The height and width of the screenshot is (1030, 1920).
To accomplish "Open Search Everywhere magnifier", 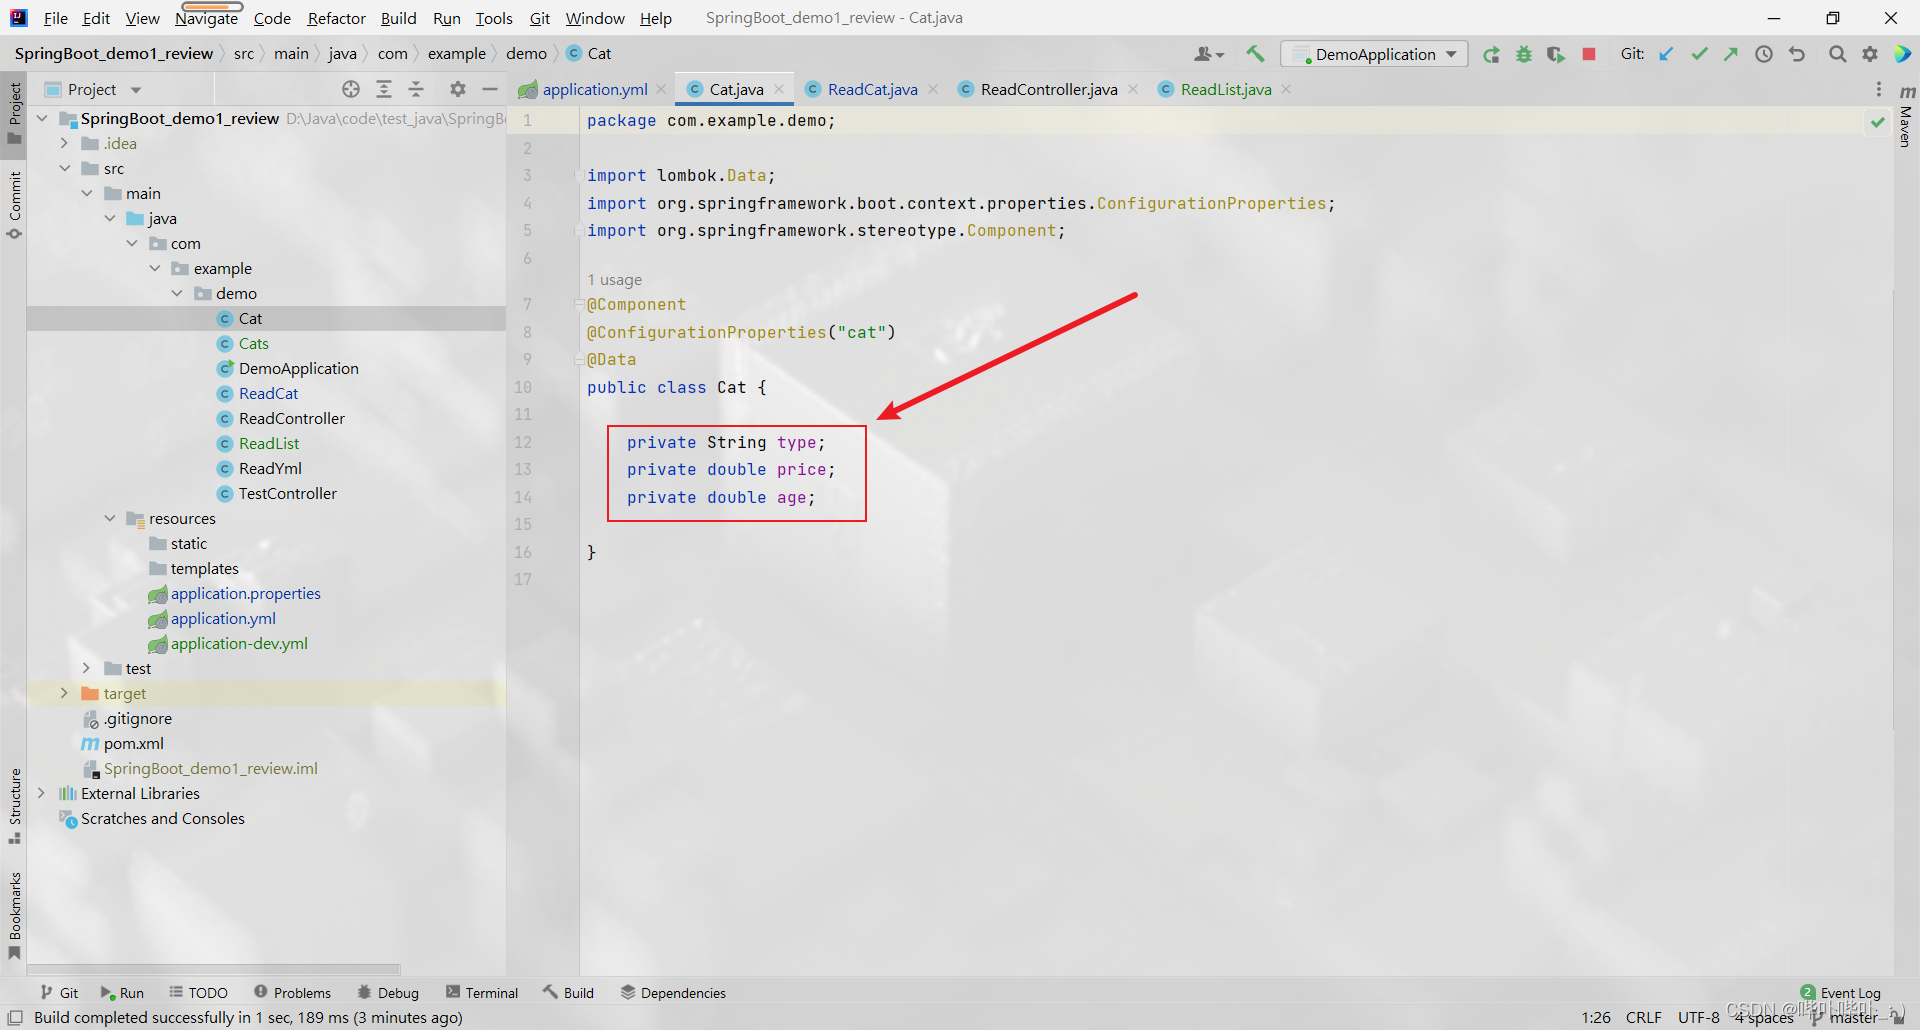I will (1837, 54).
